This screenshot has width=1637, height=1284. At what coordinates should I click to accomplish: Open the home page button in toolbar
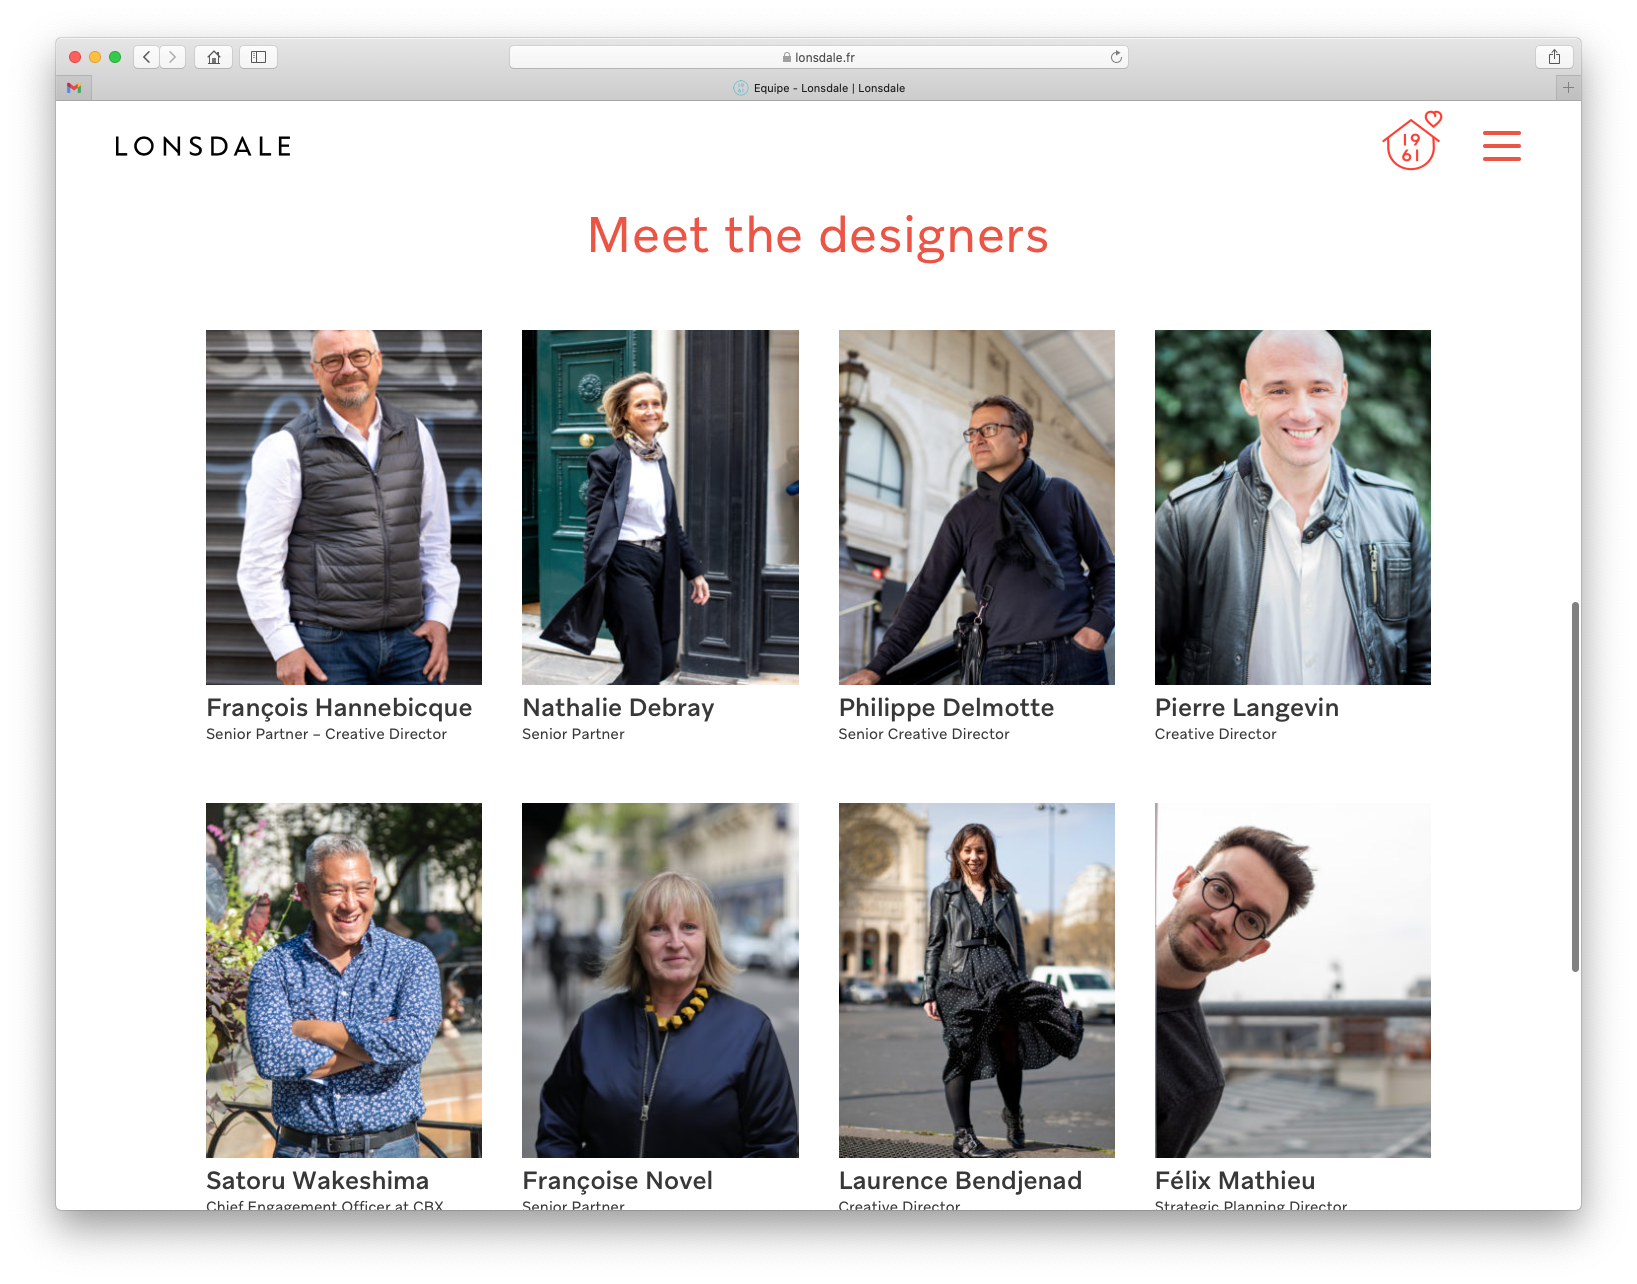tap(213, 57)
